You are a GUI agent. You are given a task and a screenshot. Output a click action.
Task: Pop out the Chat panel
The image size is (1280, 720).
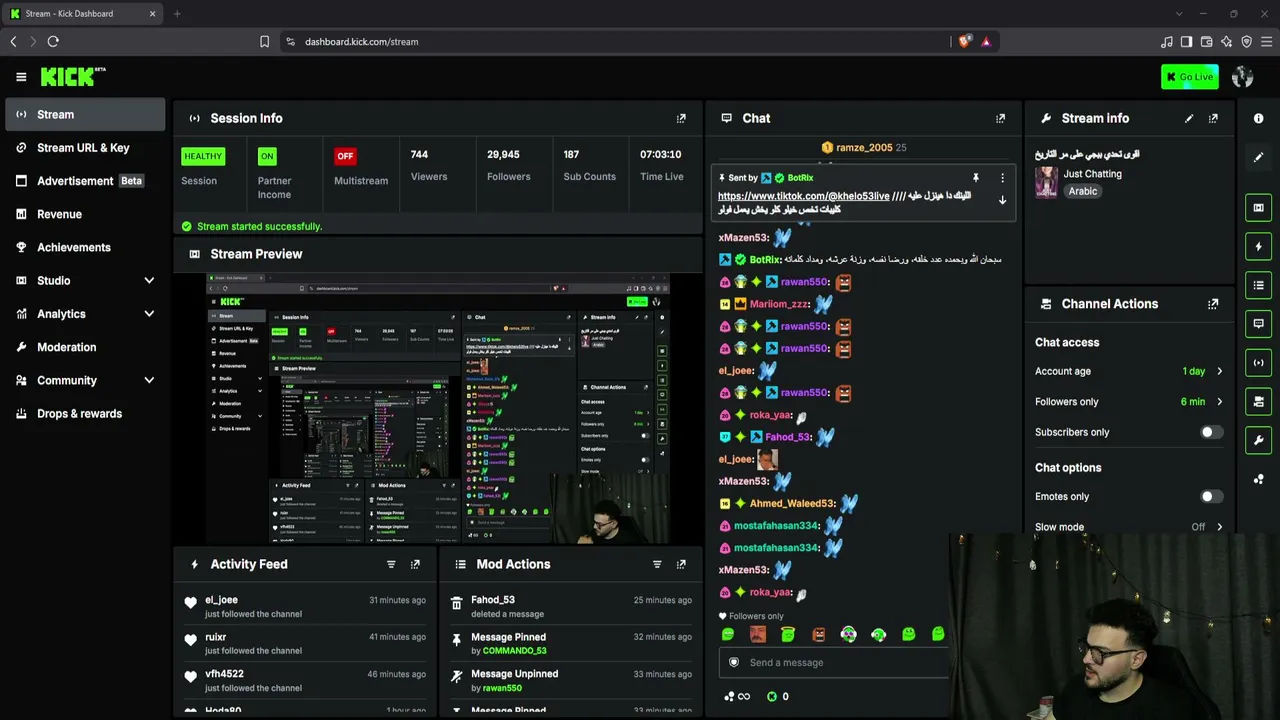tap(1000, 118)
